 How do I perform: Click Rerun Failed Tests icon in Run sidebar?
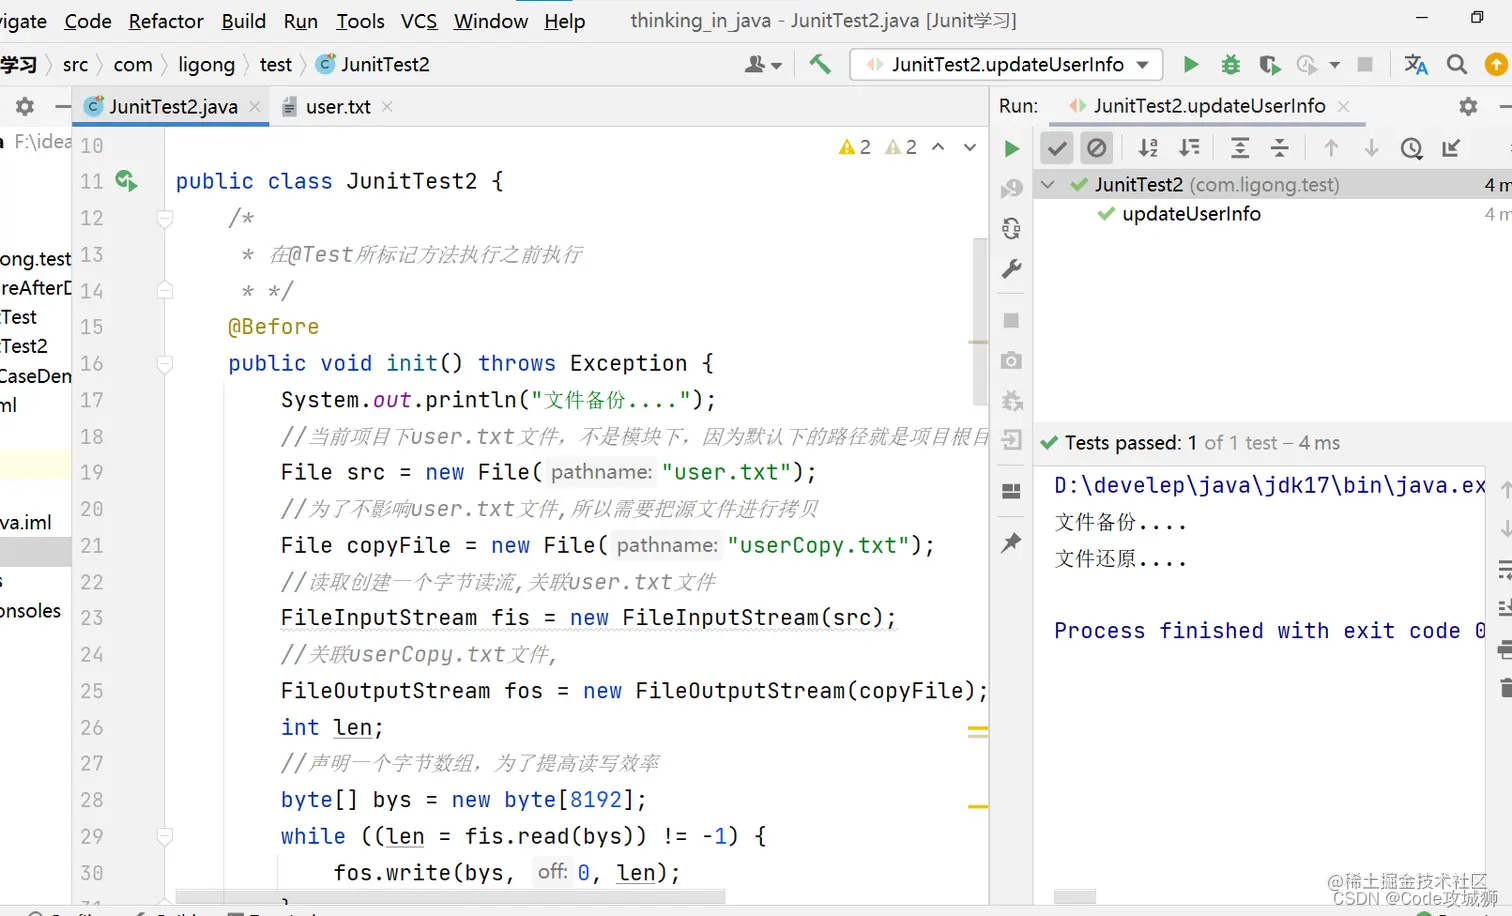pos(1012,188)
